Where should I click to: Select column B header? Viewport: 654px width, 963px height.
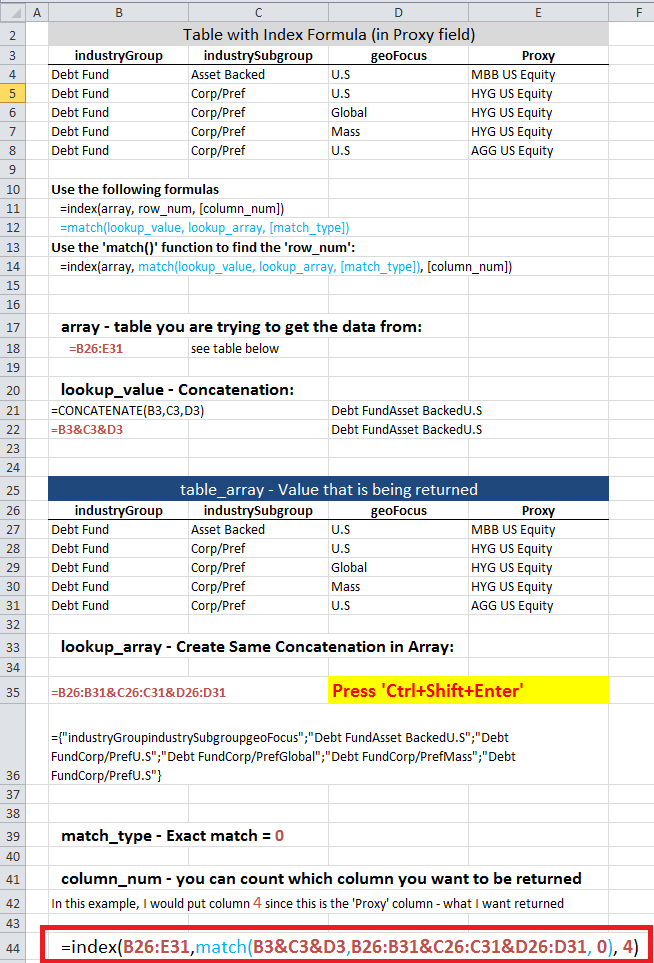coord(119,12)
